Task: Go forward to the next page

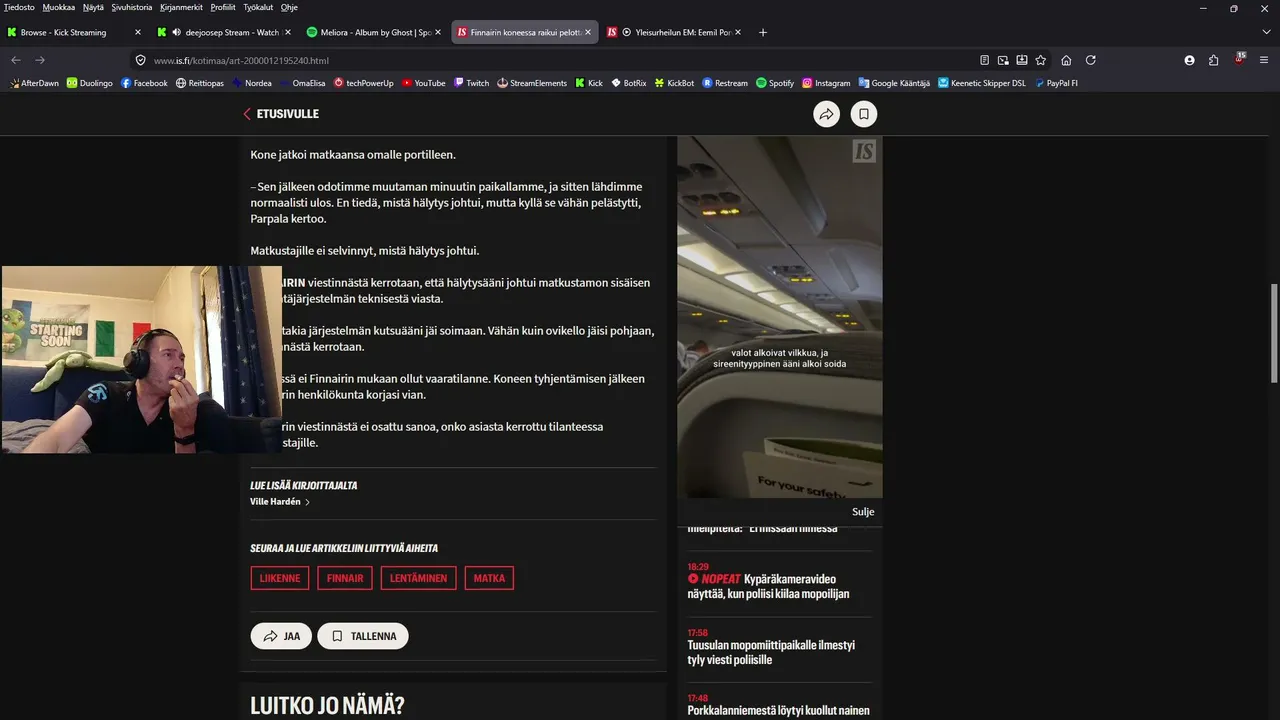Action: click(x=40, y=60)
